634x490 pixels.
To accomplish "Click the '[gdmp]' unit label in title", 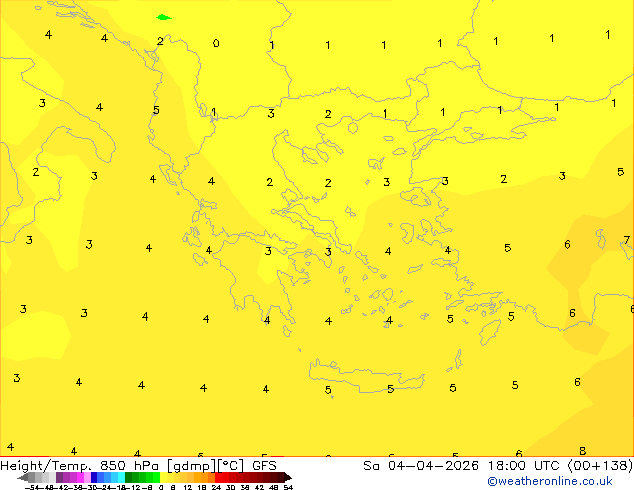I will pos(191,466).
